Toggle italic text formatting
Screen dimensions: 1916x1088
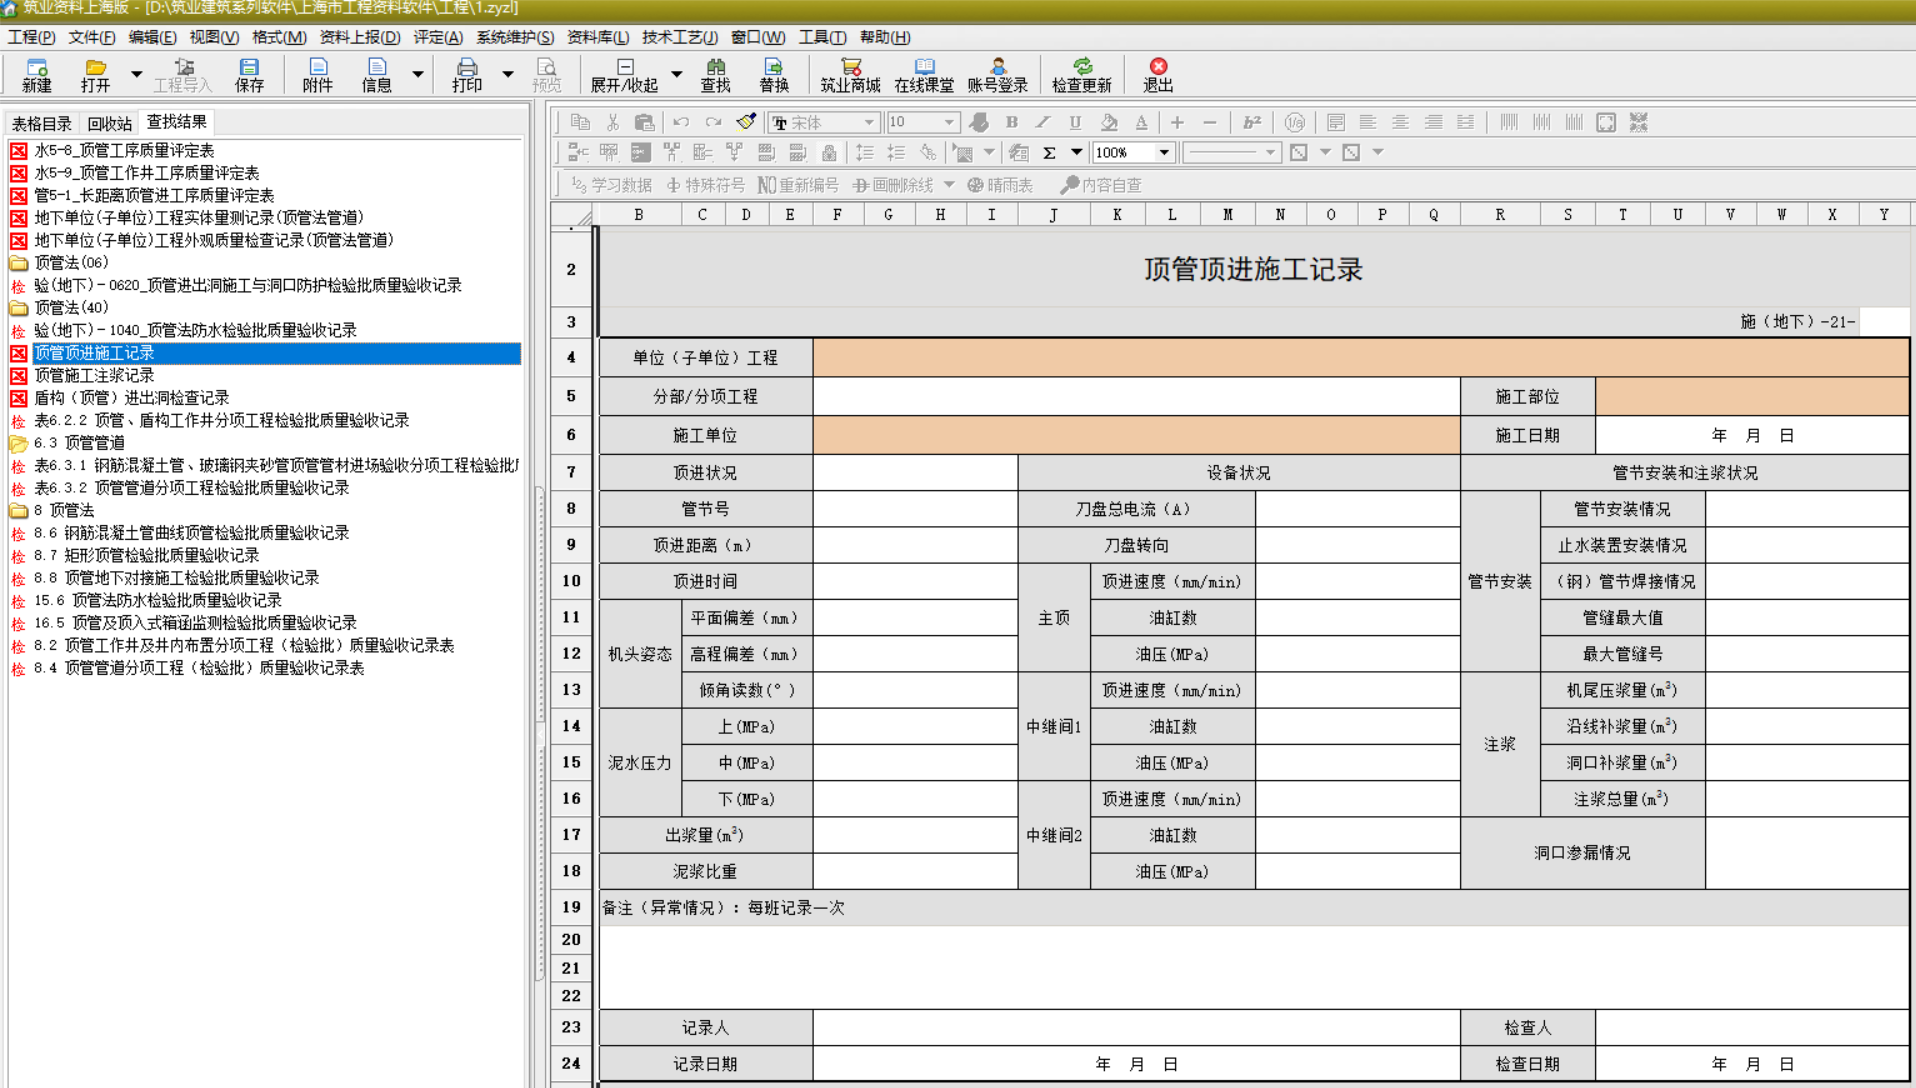[x=1043, y=122]
